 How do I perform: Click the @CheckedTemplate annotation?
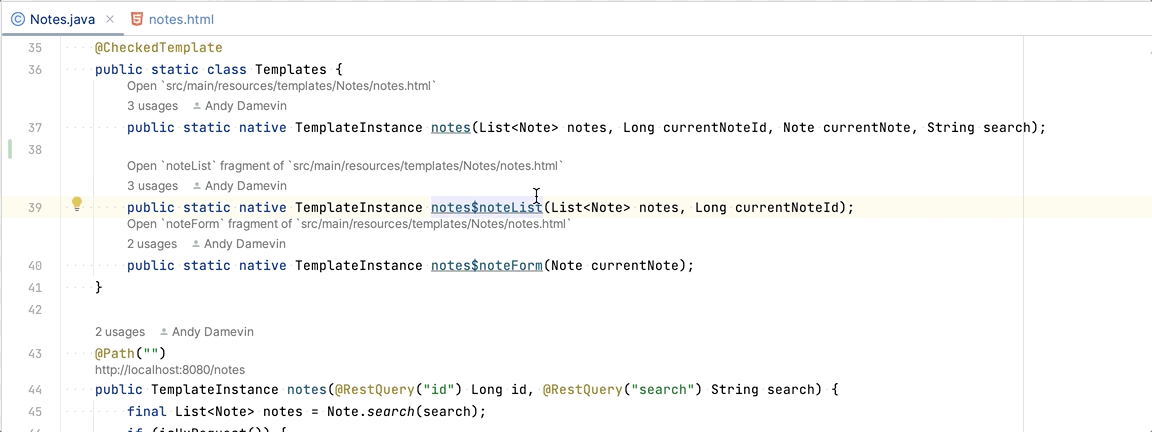click(x=159, y=48)
